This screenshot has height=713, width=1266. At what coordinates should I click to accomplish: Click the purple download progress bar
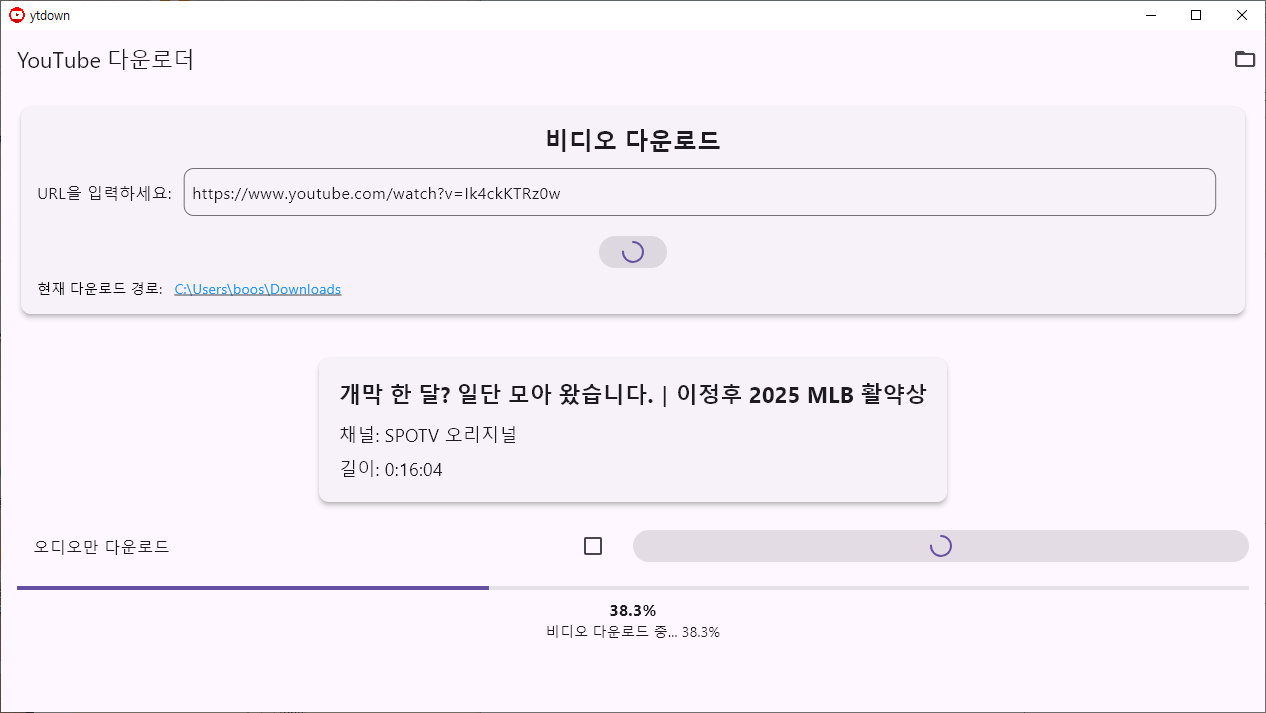point(633,588)
